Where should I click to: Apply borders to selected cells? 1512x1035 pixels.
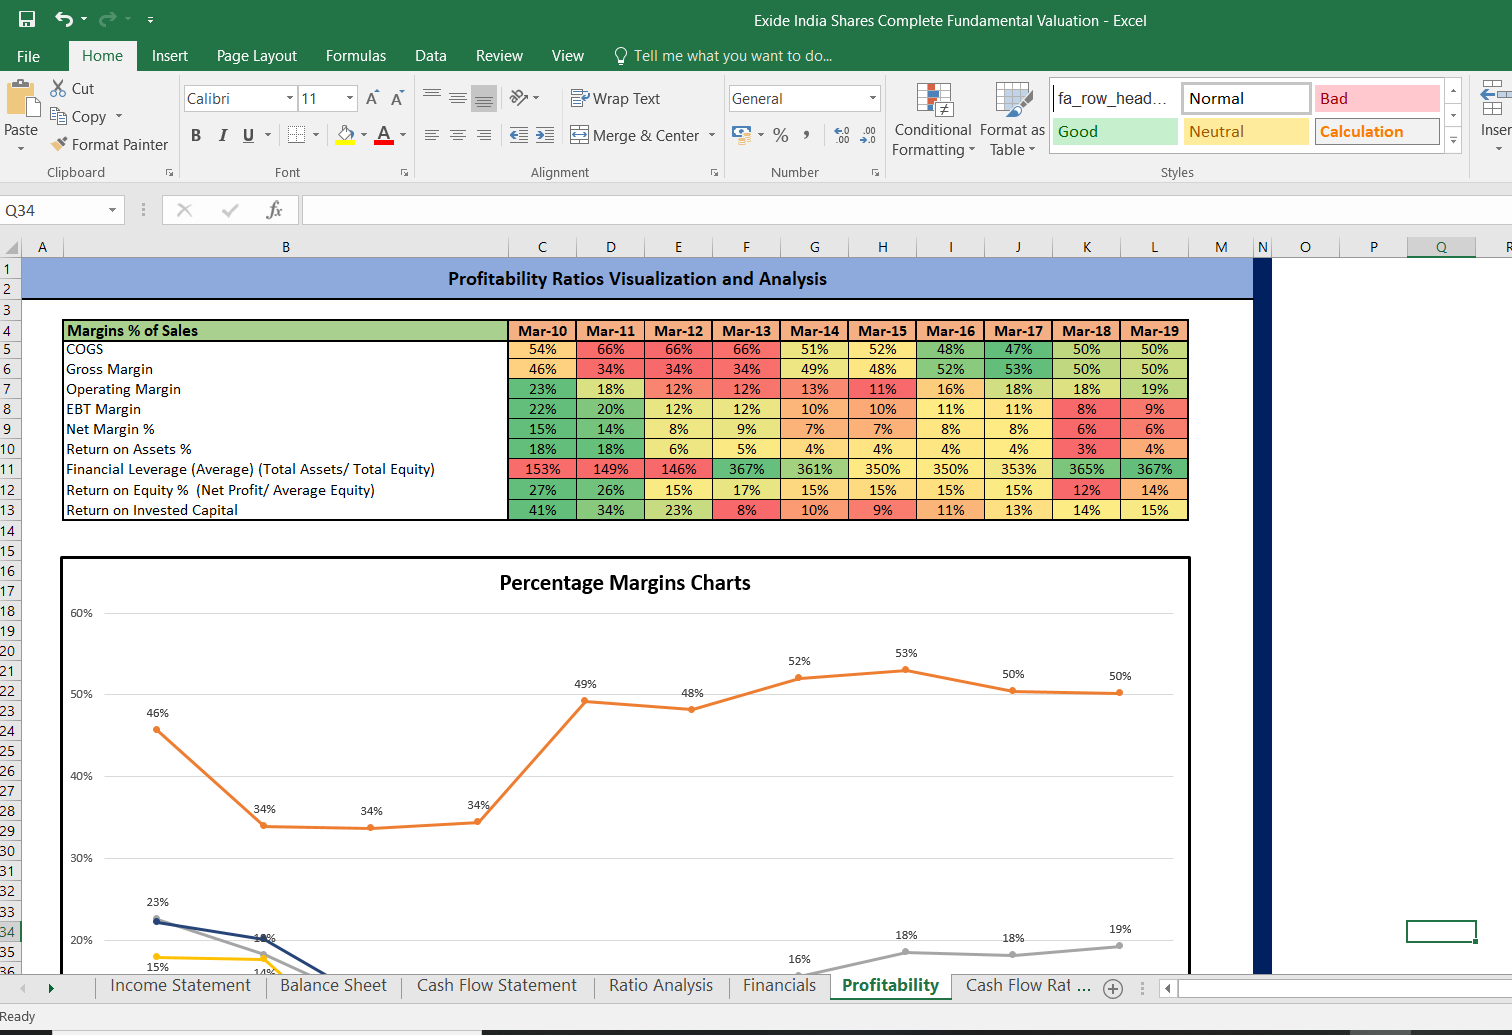(296, 135)
